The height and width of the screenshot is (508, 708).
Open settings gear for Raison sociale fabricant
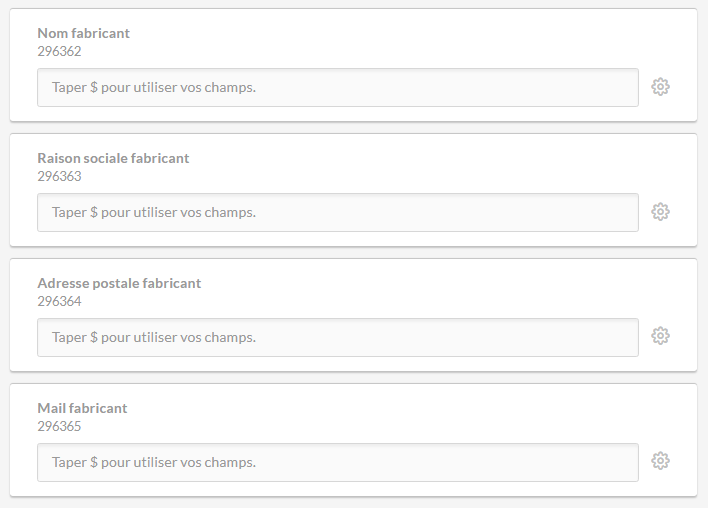point(660,212)
